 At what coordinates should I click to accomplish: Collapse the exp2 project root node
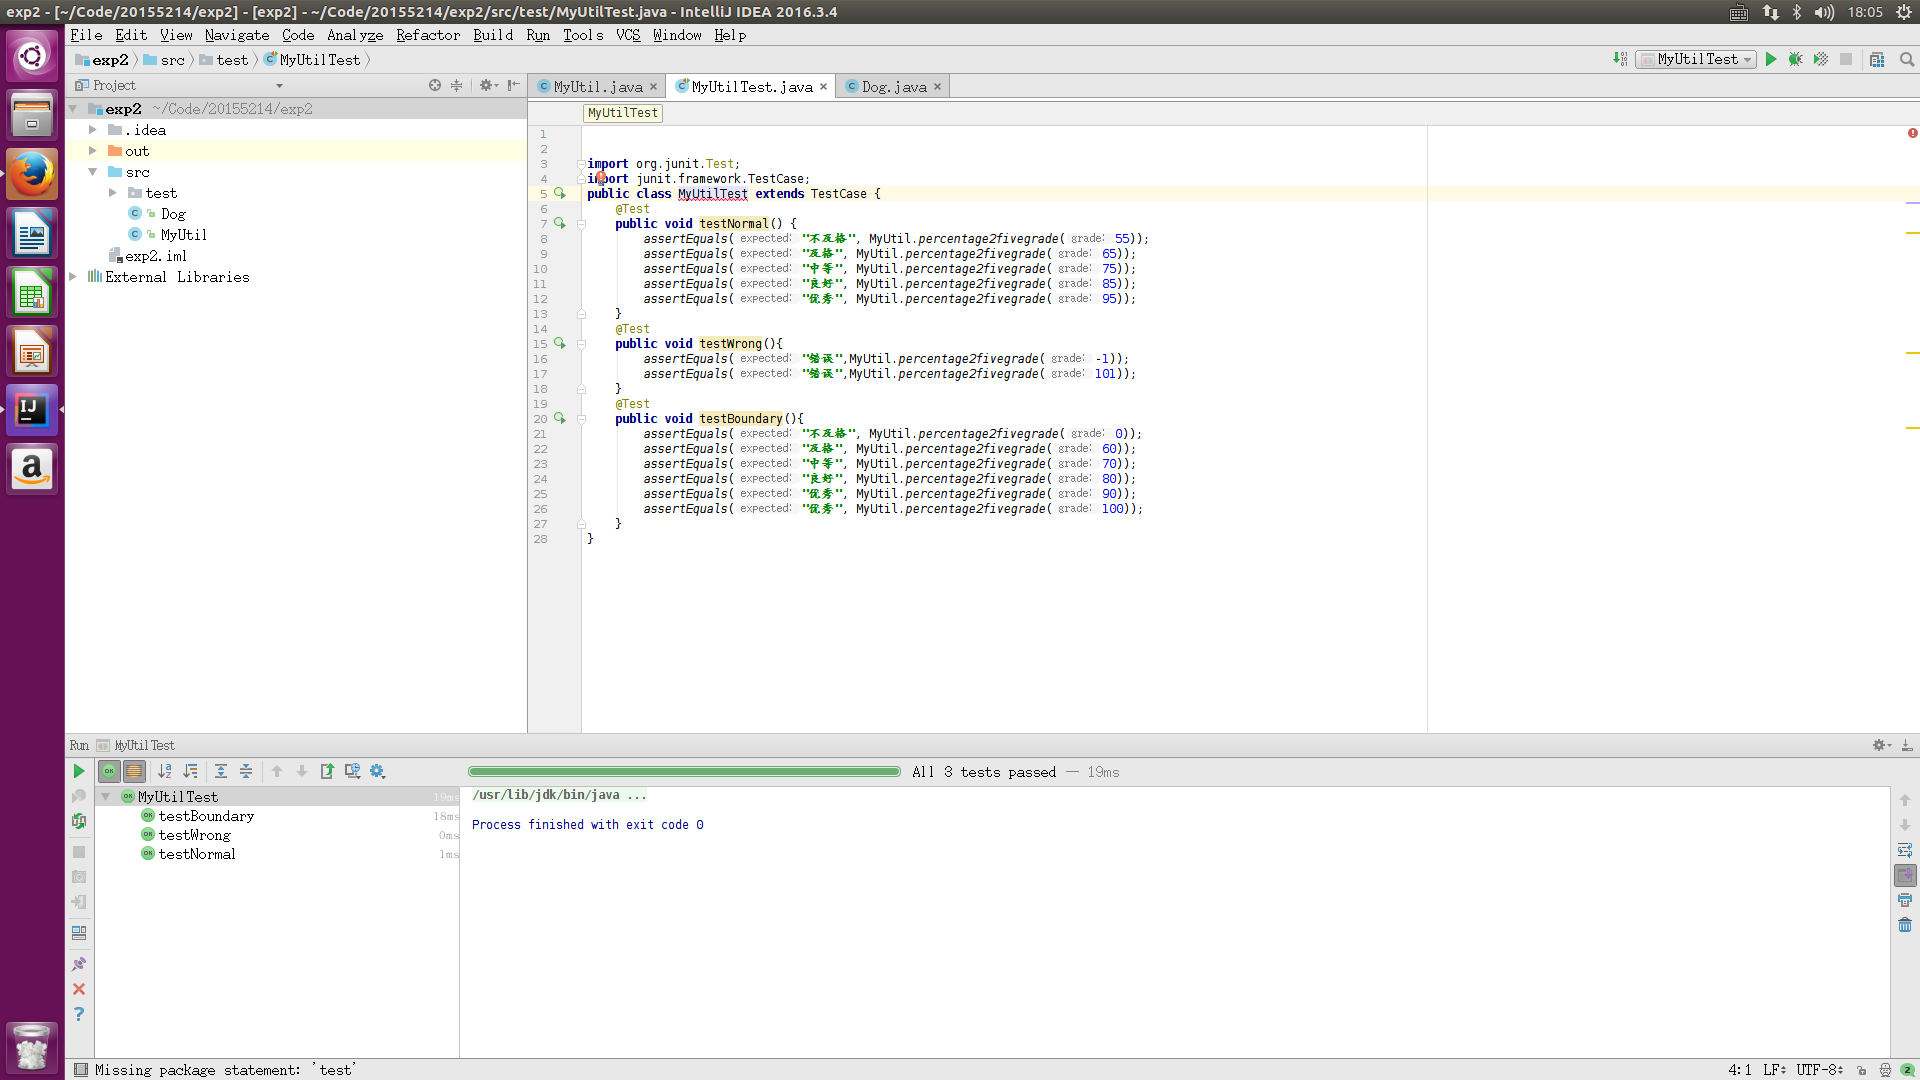tap(73, 109)
